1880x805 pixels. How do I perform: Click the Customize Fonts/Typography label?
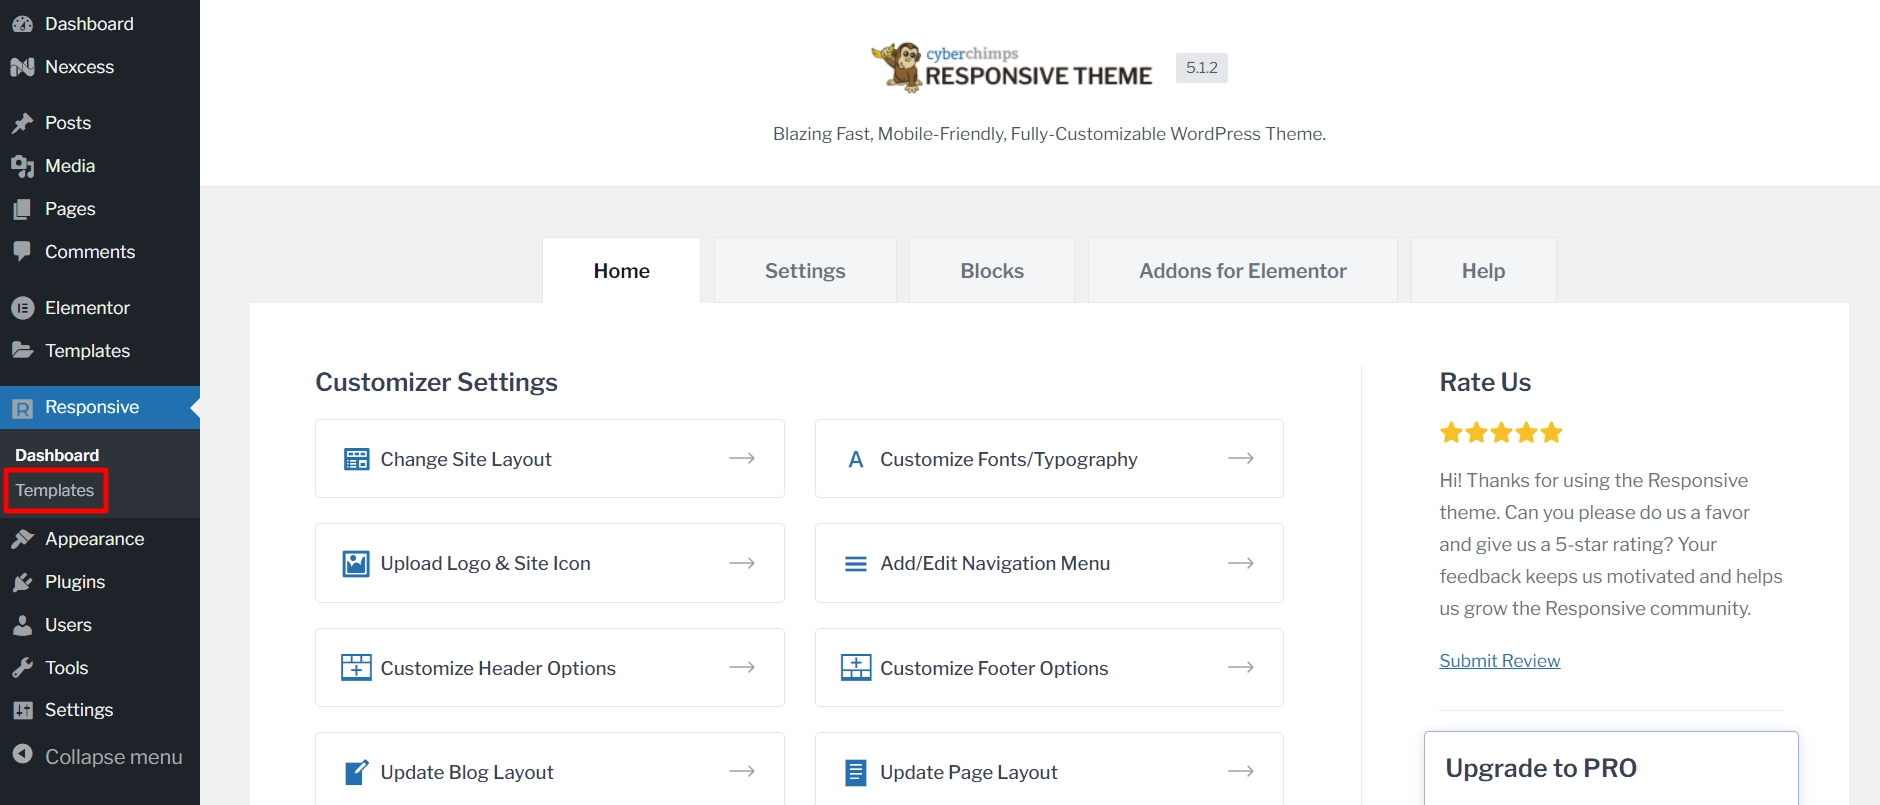[x=1009, y=459]
